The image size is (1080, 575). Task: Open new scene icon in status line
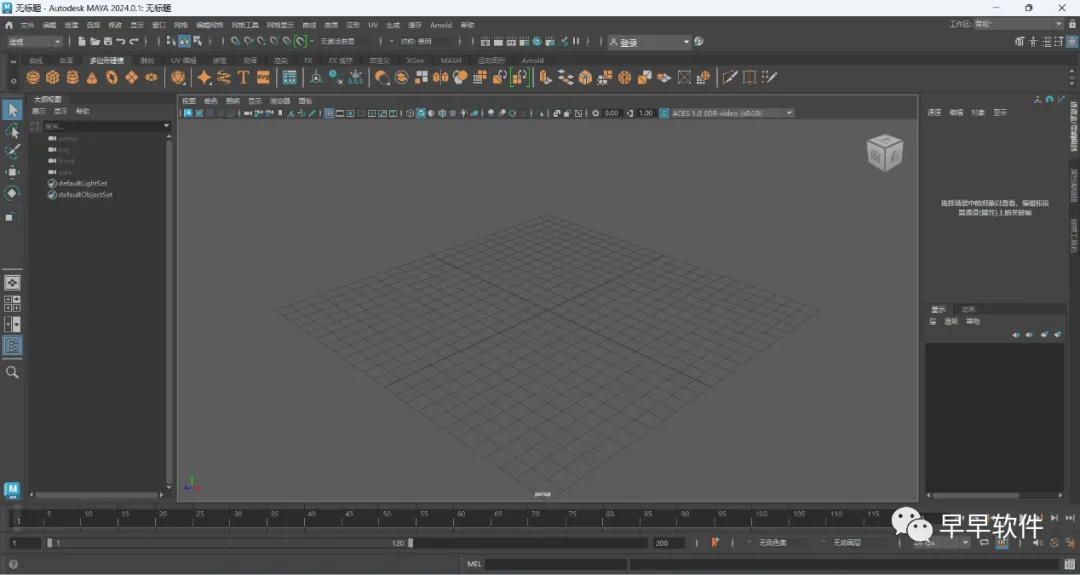tap(80, 42)
